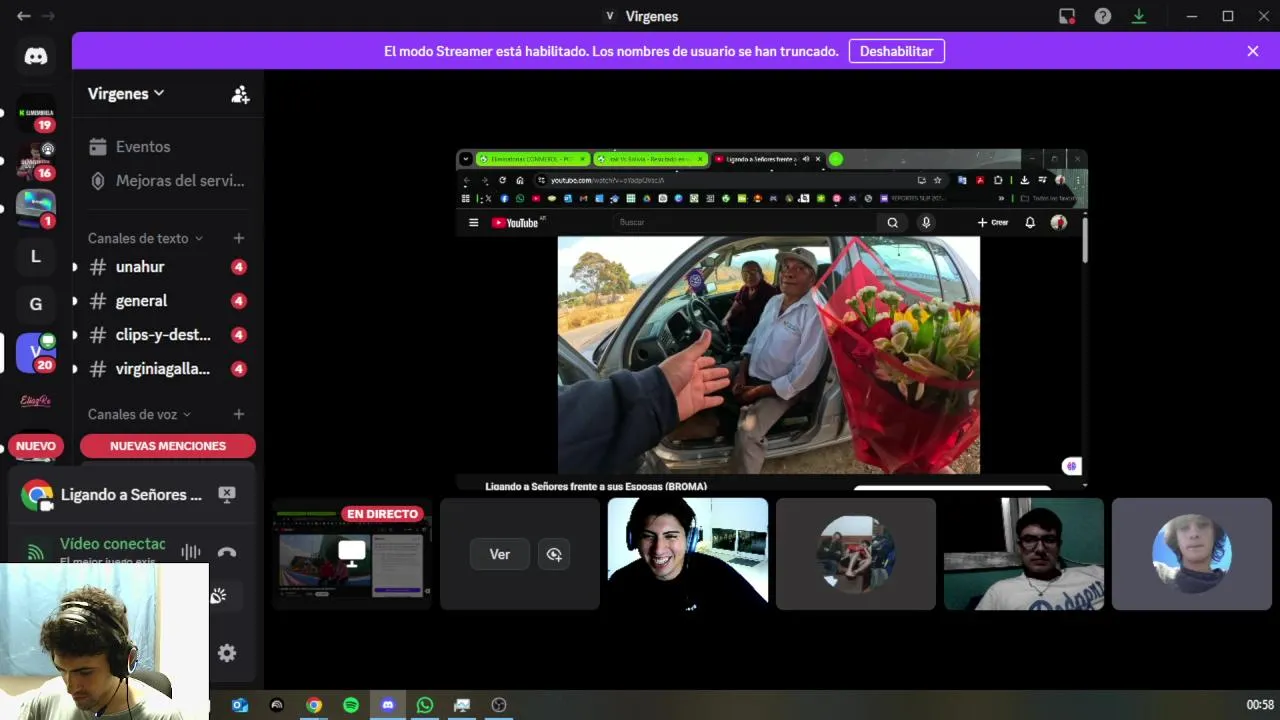Stop streaming the Ligando a Señores window

coord(227,494)
